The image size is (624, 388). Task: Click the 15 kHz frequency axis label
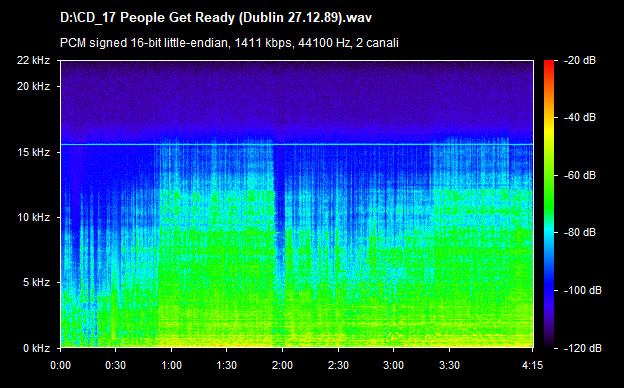pos(33,152)
